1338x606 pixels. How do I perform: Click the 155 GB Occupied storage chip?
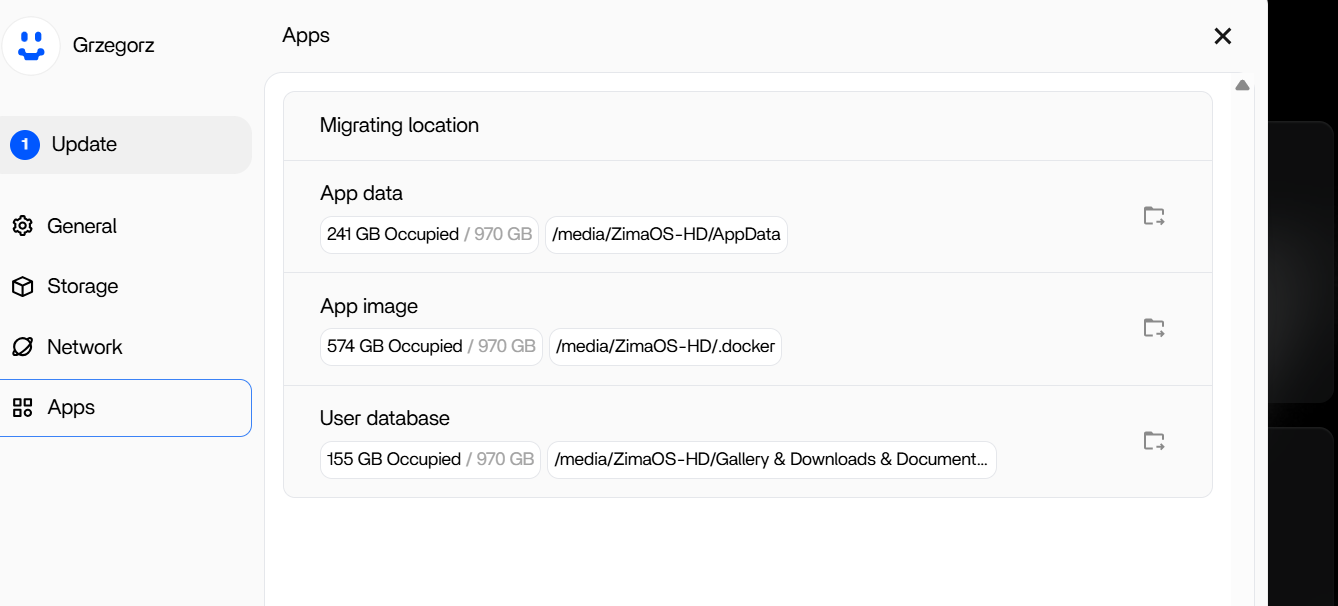(430, 460)
